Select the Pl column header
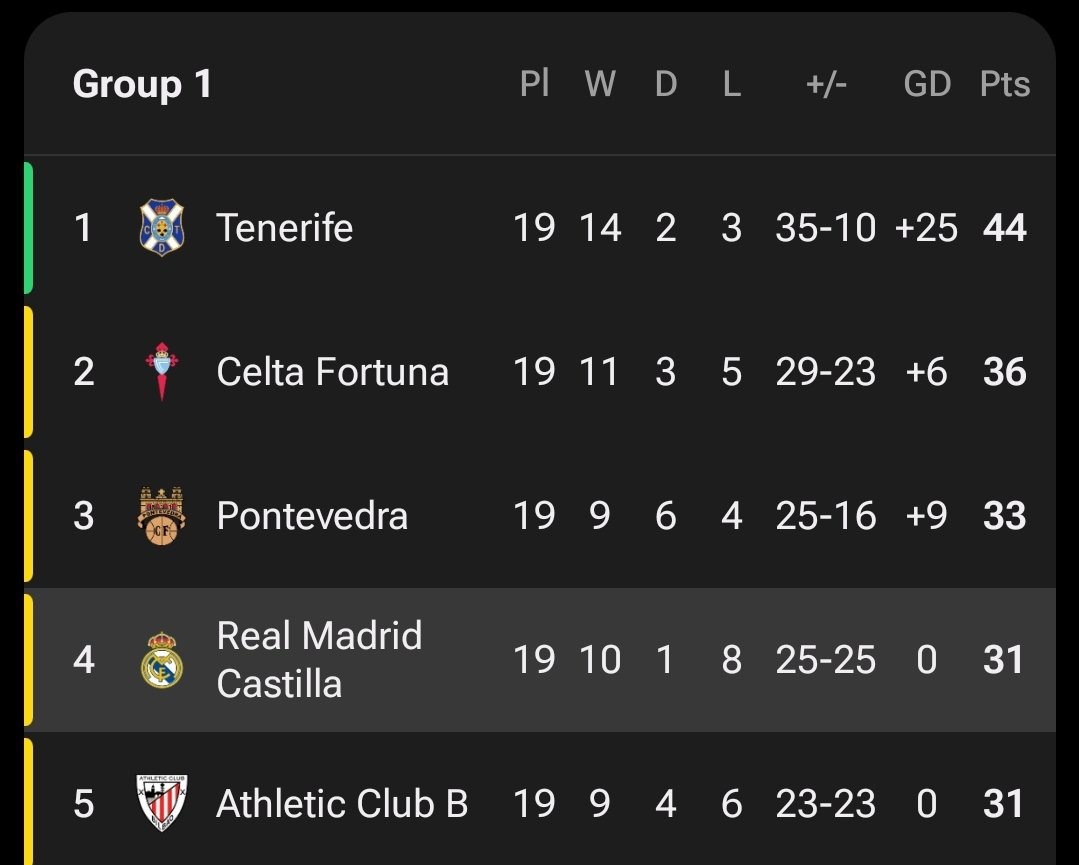Image resolution: width=1079 pixels, height=865 pixels. point(535,84)
